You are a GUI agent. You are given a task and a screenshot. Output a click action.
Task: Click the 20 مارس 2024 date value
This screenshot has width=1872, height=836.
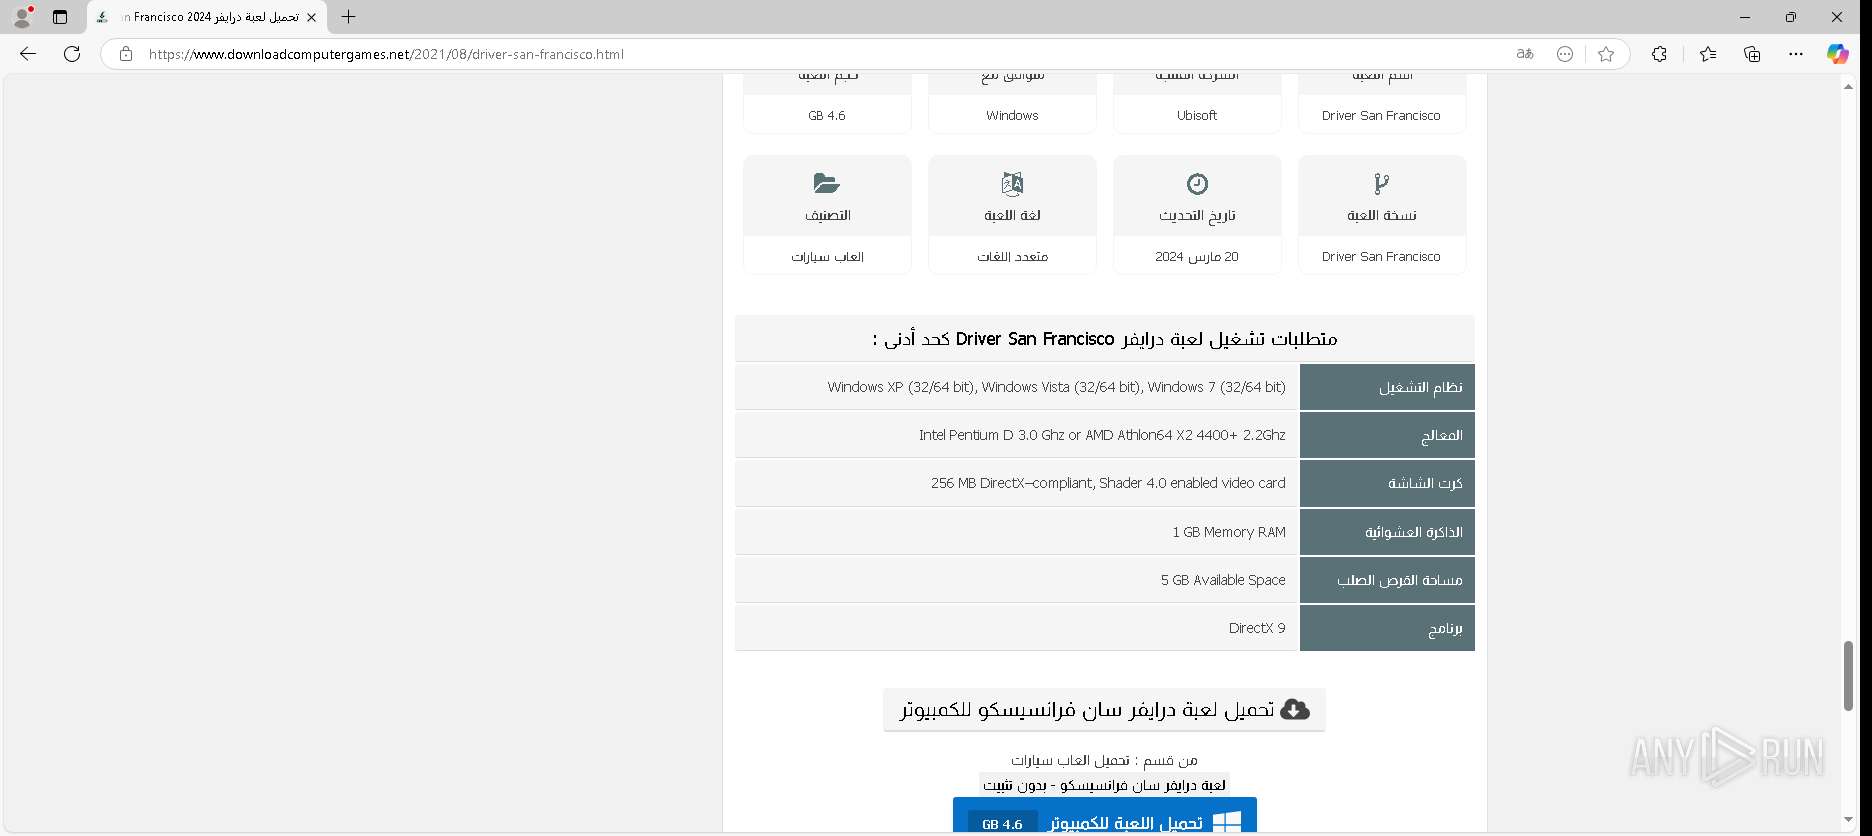(x=1197, y=257)
